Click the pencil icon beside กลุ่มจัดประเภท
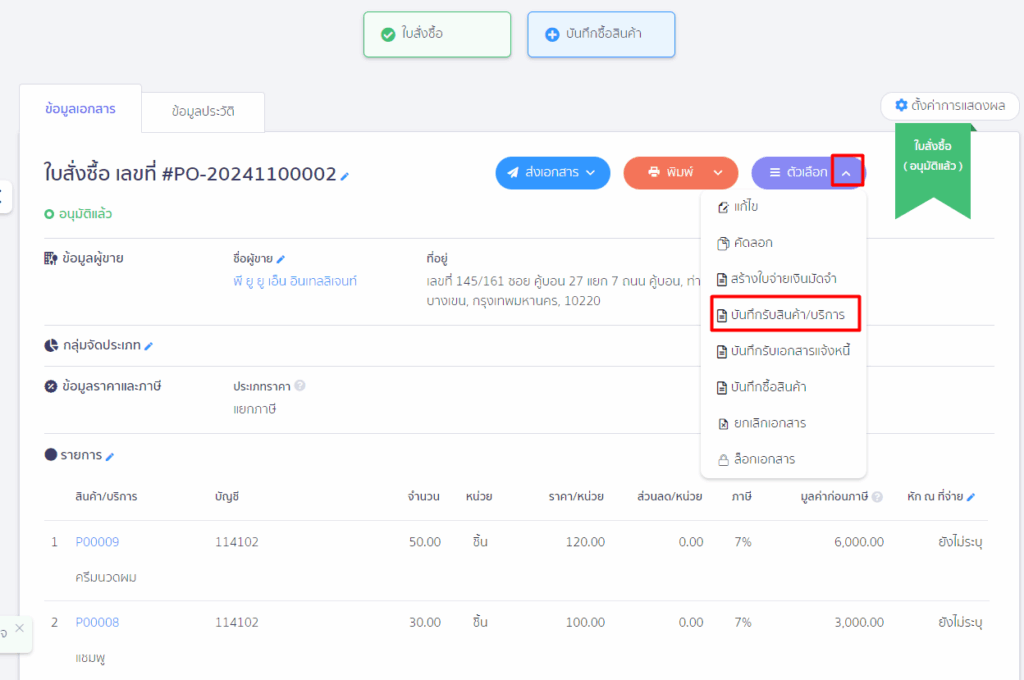1024x680 pixels. [149, 346]
